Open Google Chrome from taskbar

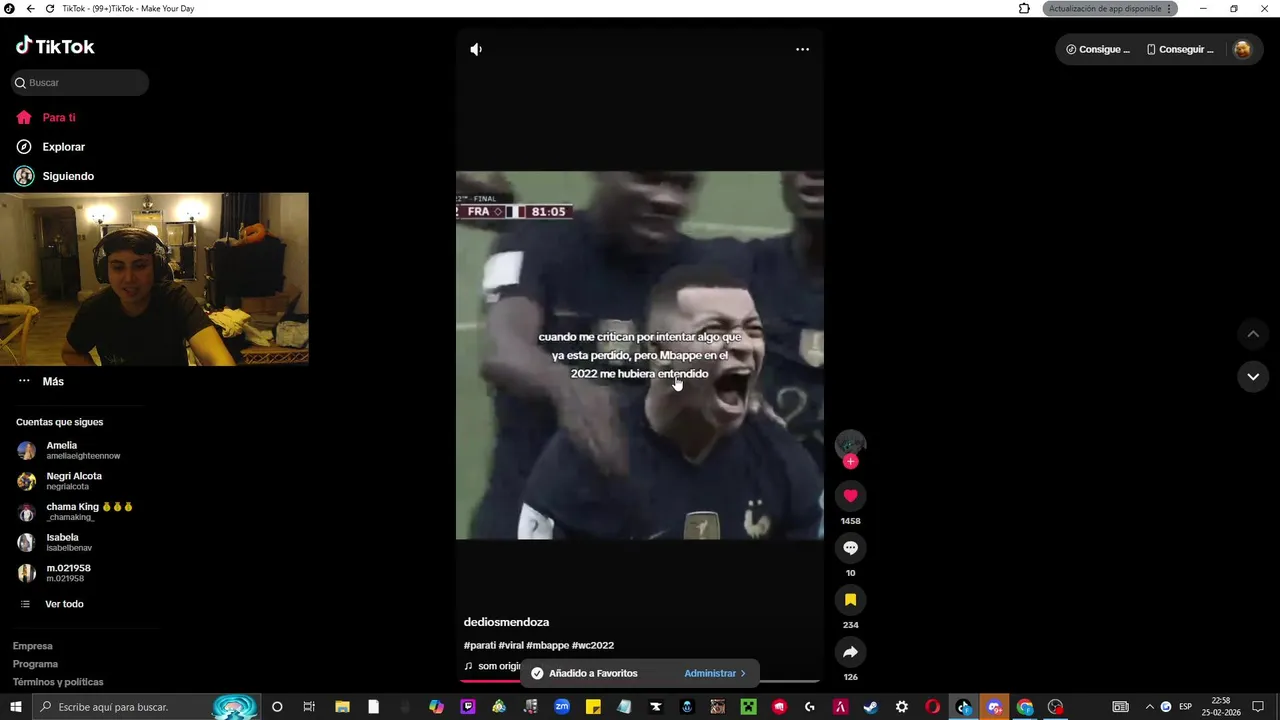click(x=1025, y=707)
